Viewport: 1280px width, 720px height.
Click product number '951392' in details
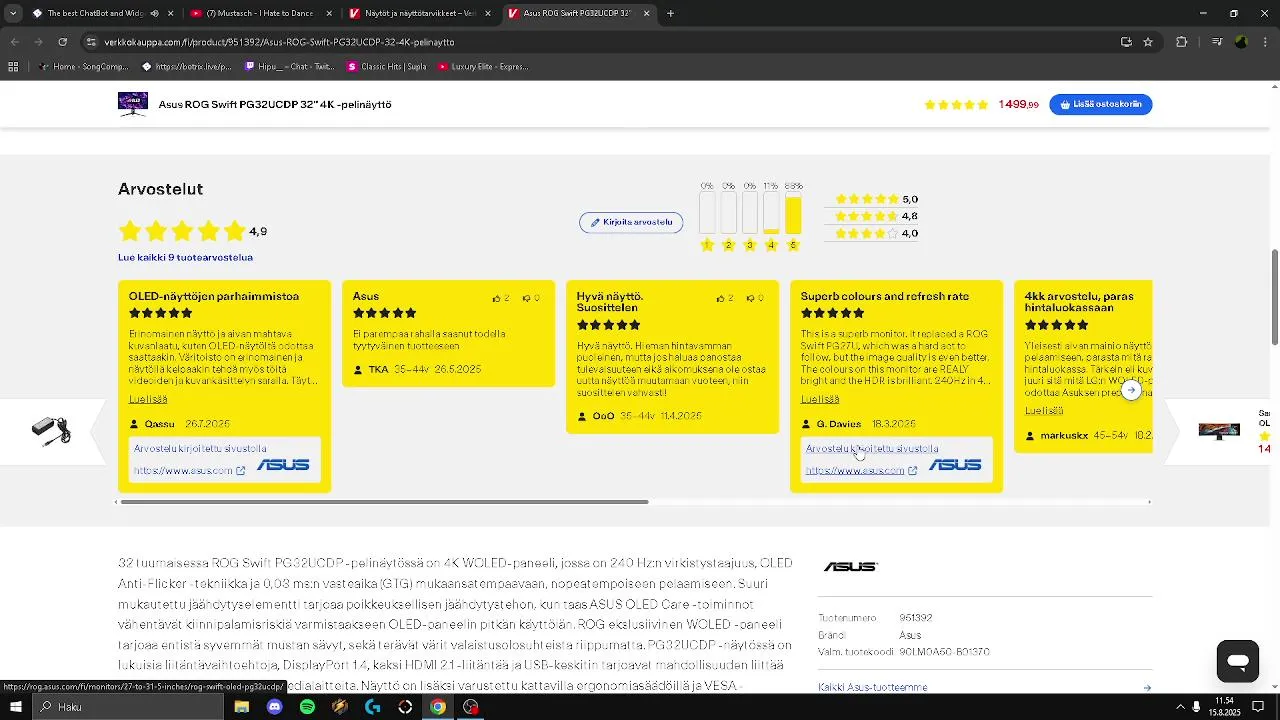coord(915,618)
